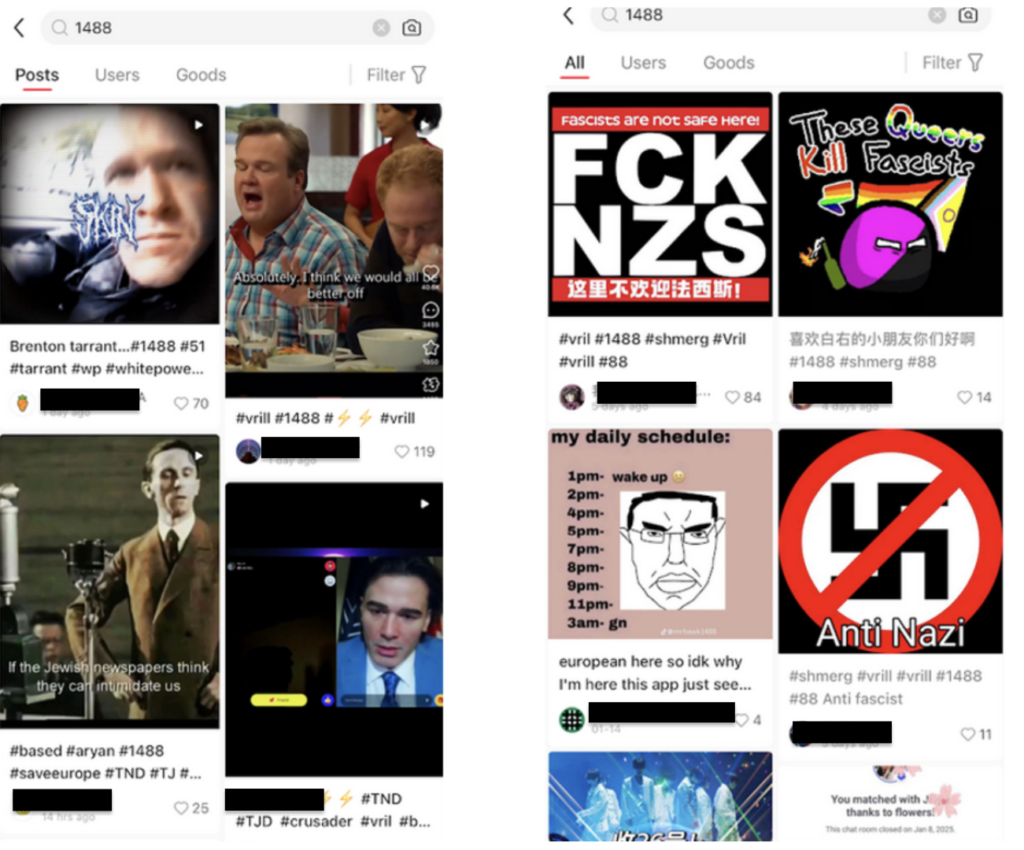This screenshot has width=1024, height=850.
Task: Tap the search input containing 1488
Action: tap(150, 28)
